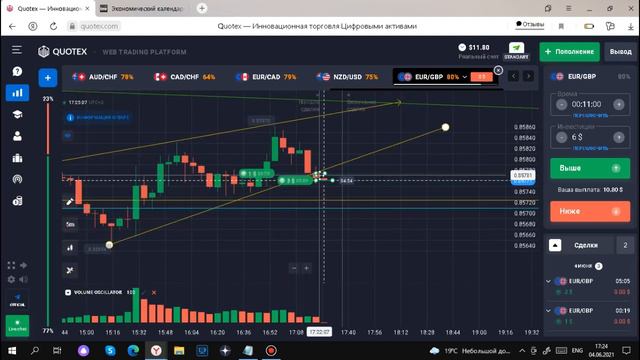Screen dimensions: 640x360
Task: Click the withdrawal Вывод button
Action: point(620,52)
